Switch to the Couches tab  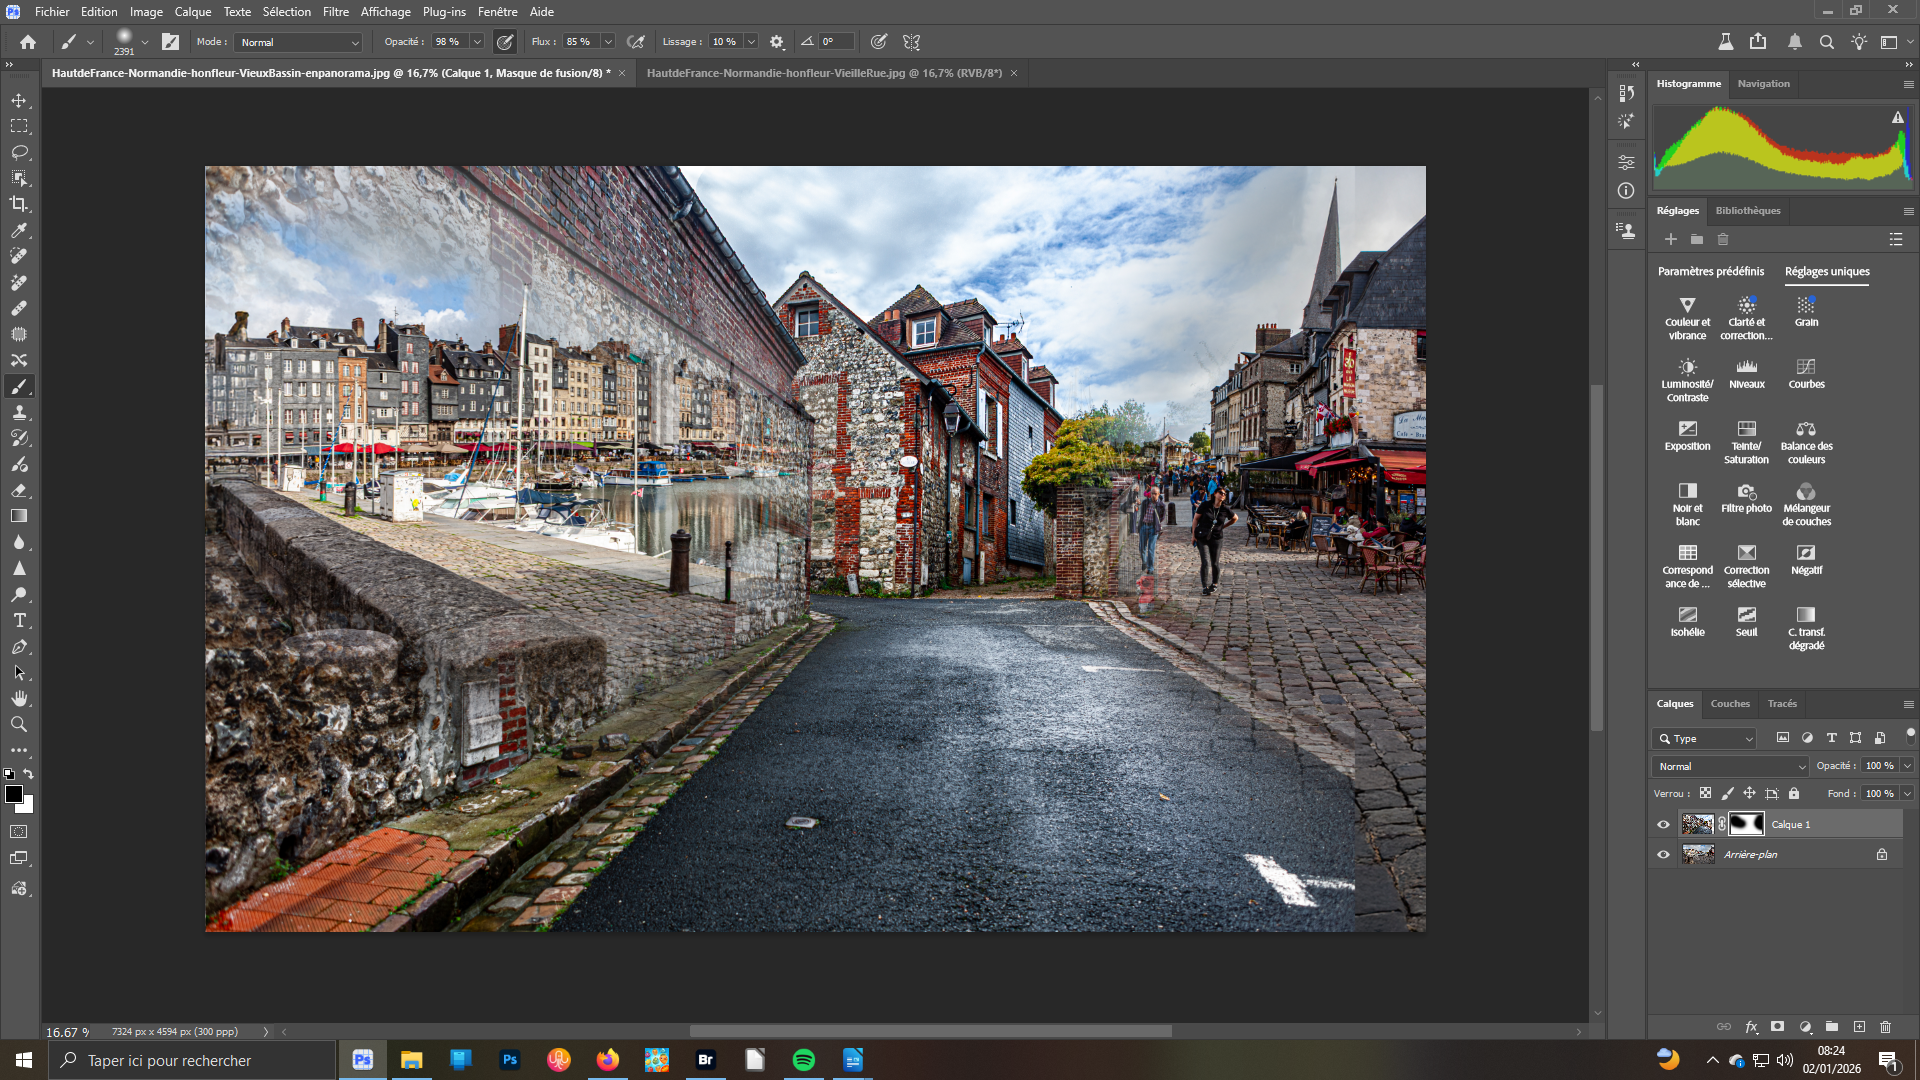[x=1730, y=704]
